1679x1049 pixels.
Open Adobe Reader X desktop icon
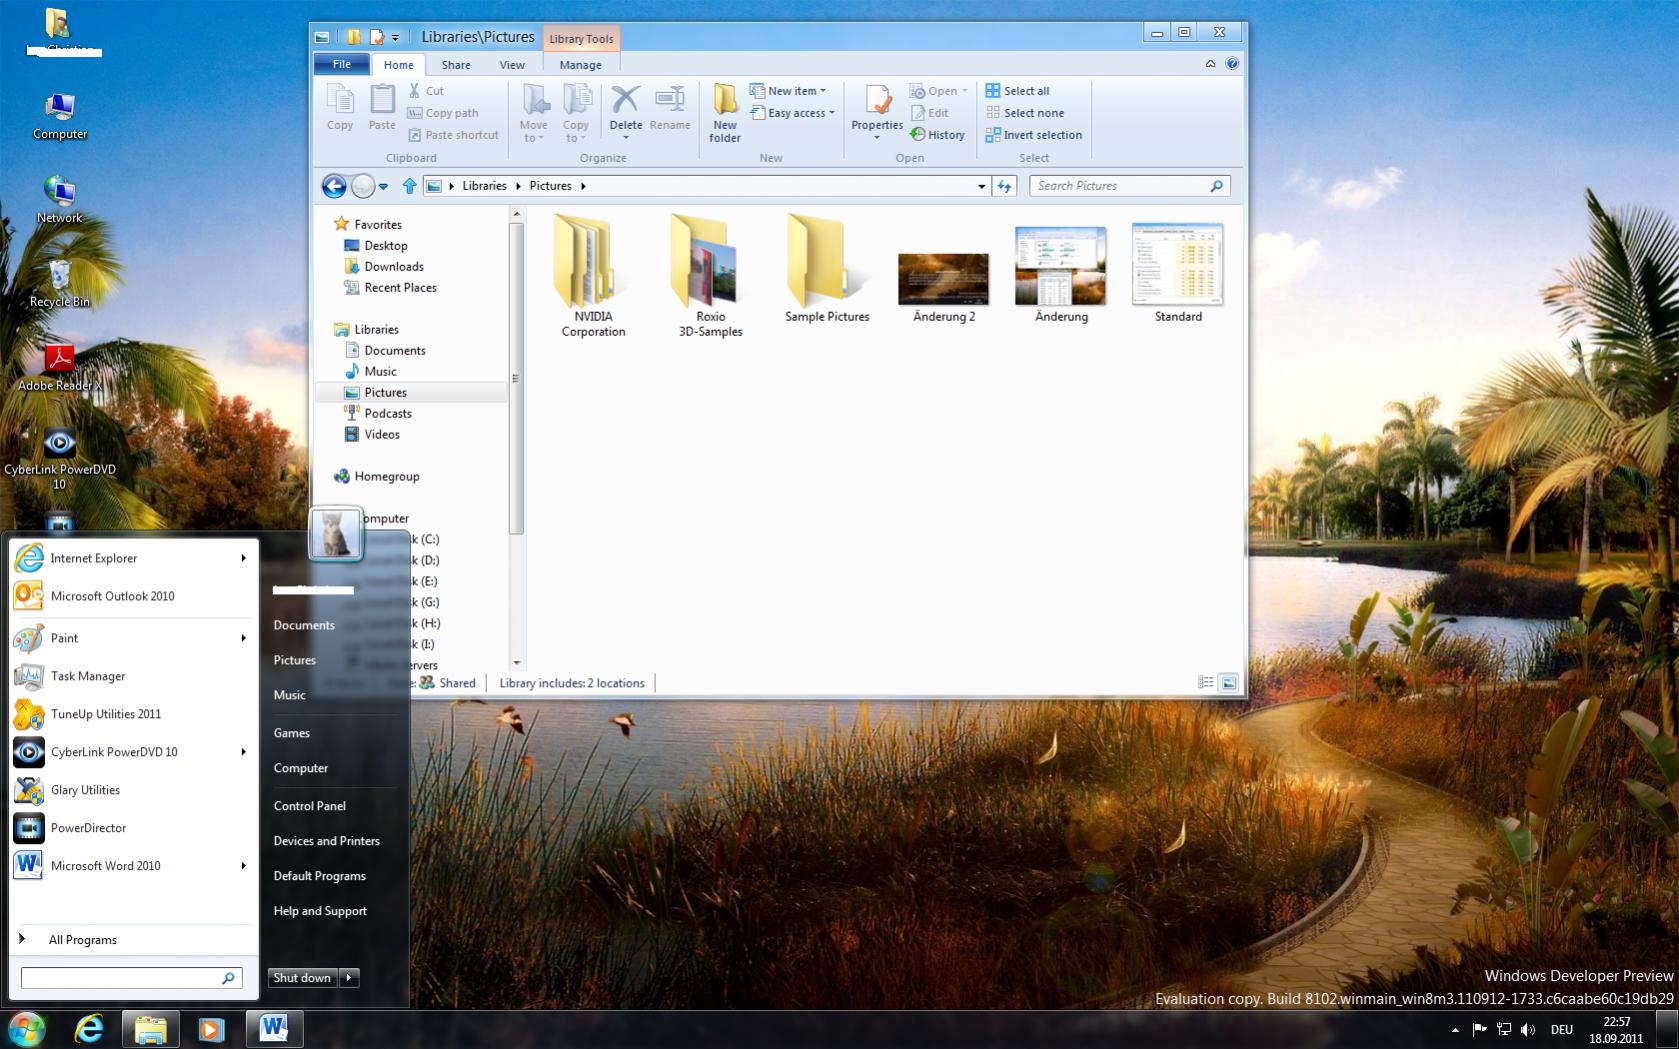(60, 366)
